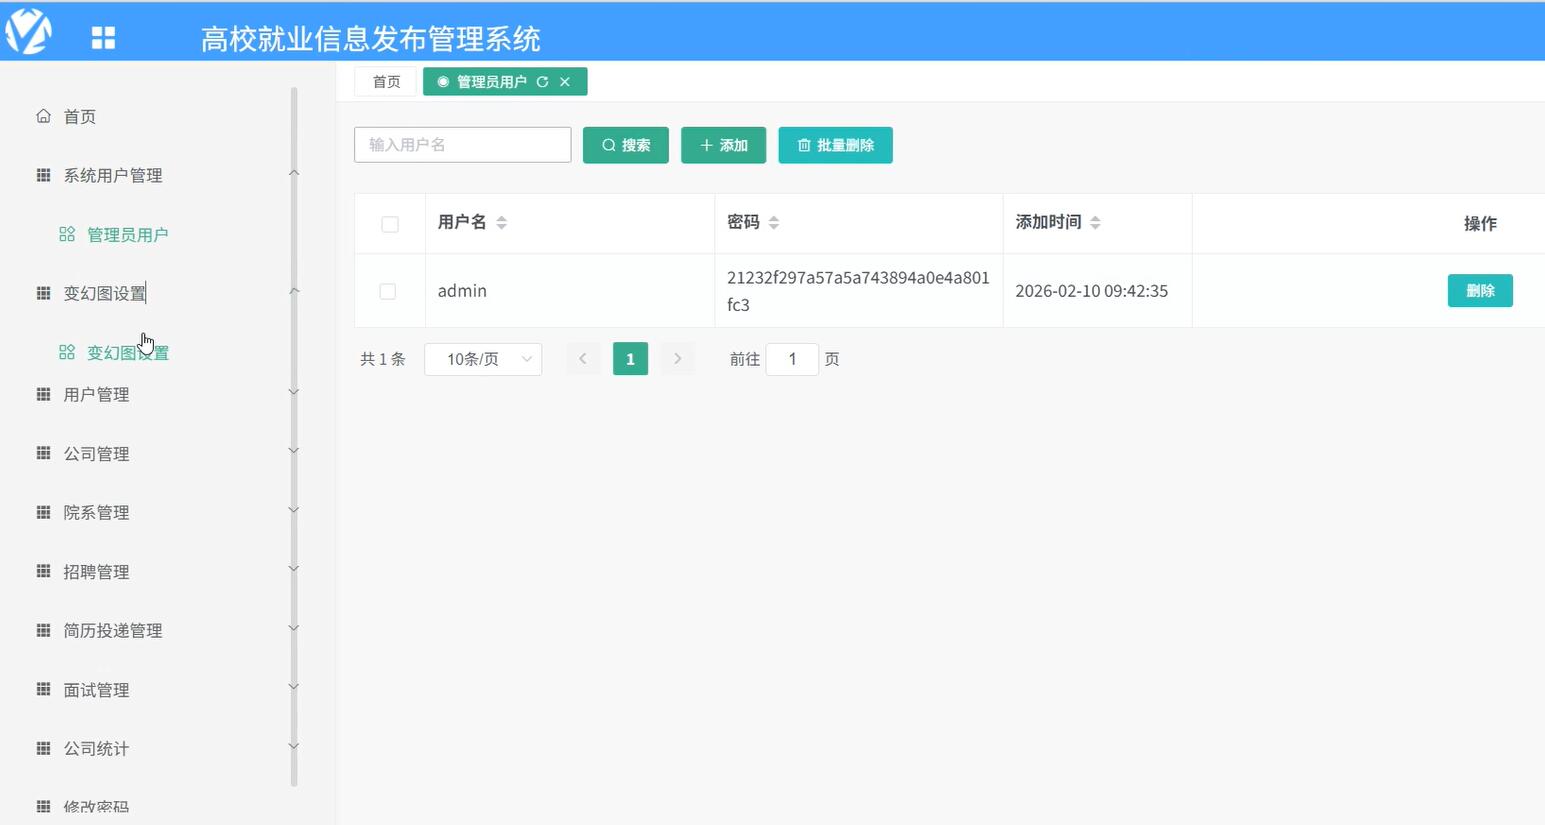Click the 添加 button to add user
The height and width of the screenshot is (825, 1545).
724,145
